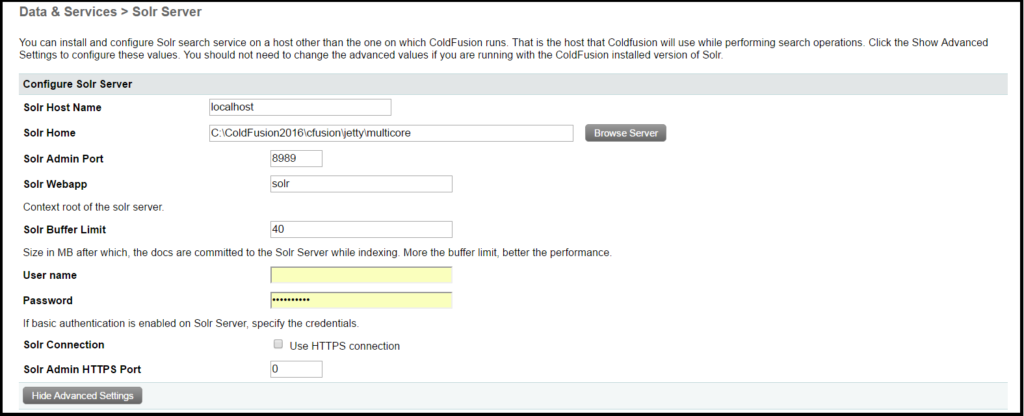Click the Solr Admin HTTPS Port field

[x=296, y=369]
